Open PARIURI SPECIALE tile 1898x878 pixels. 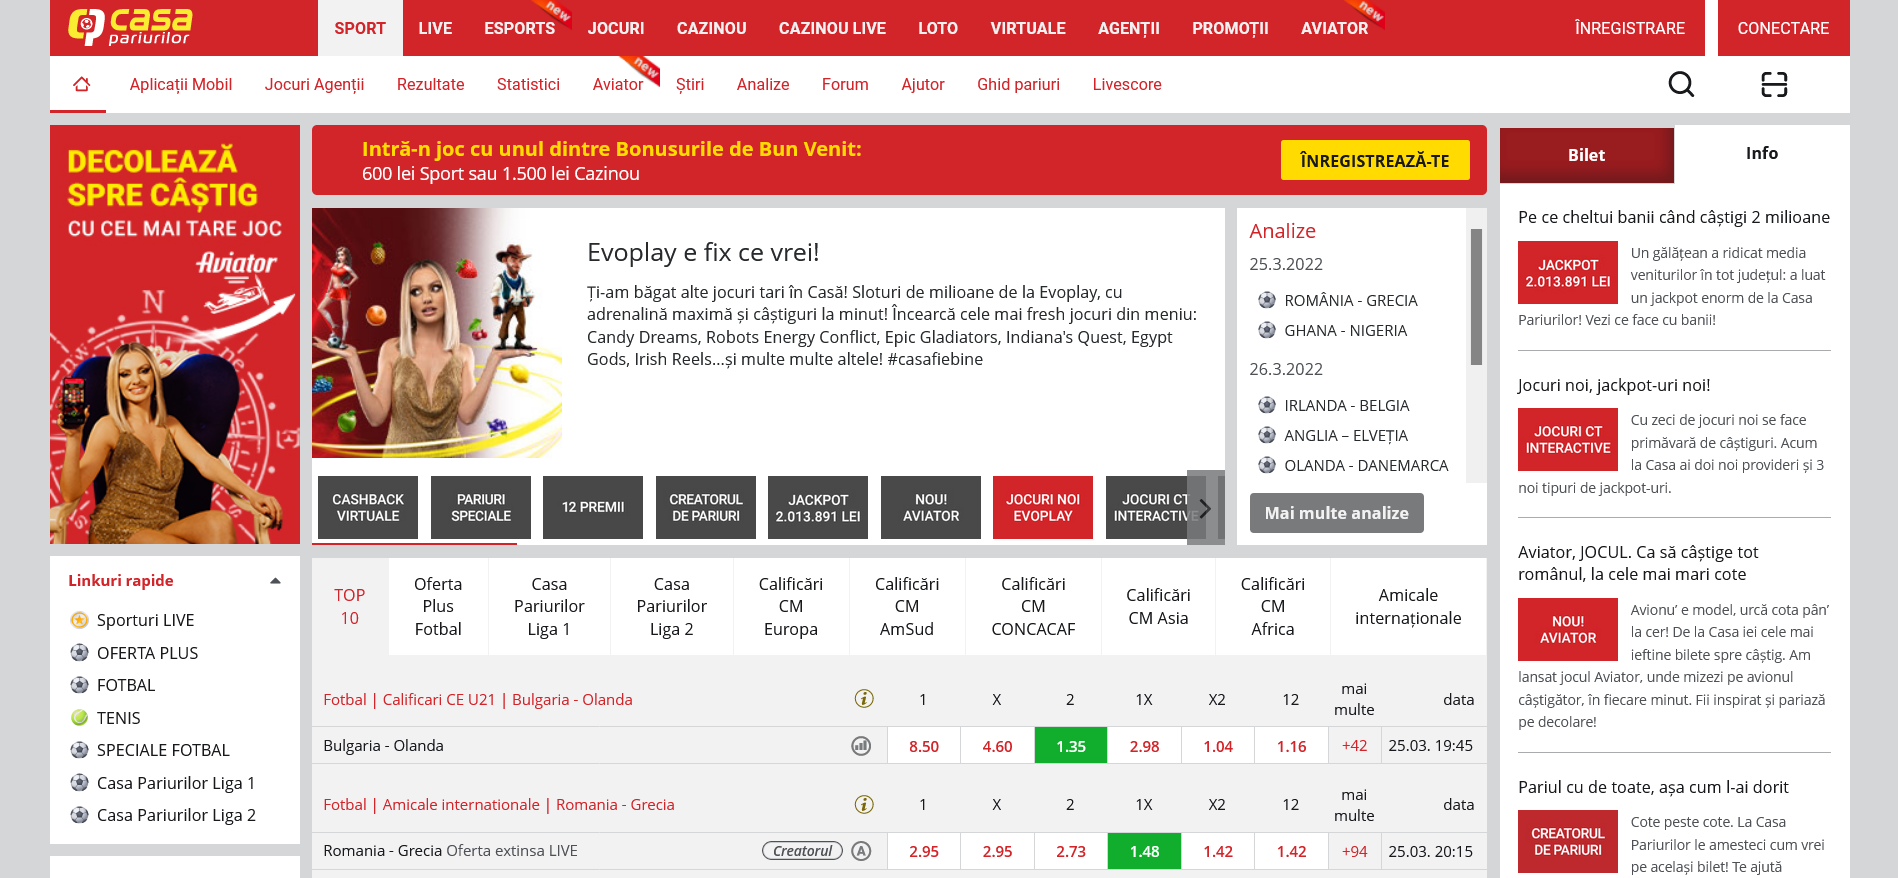tap(481, 508)
